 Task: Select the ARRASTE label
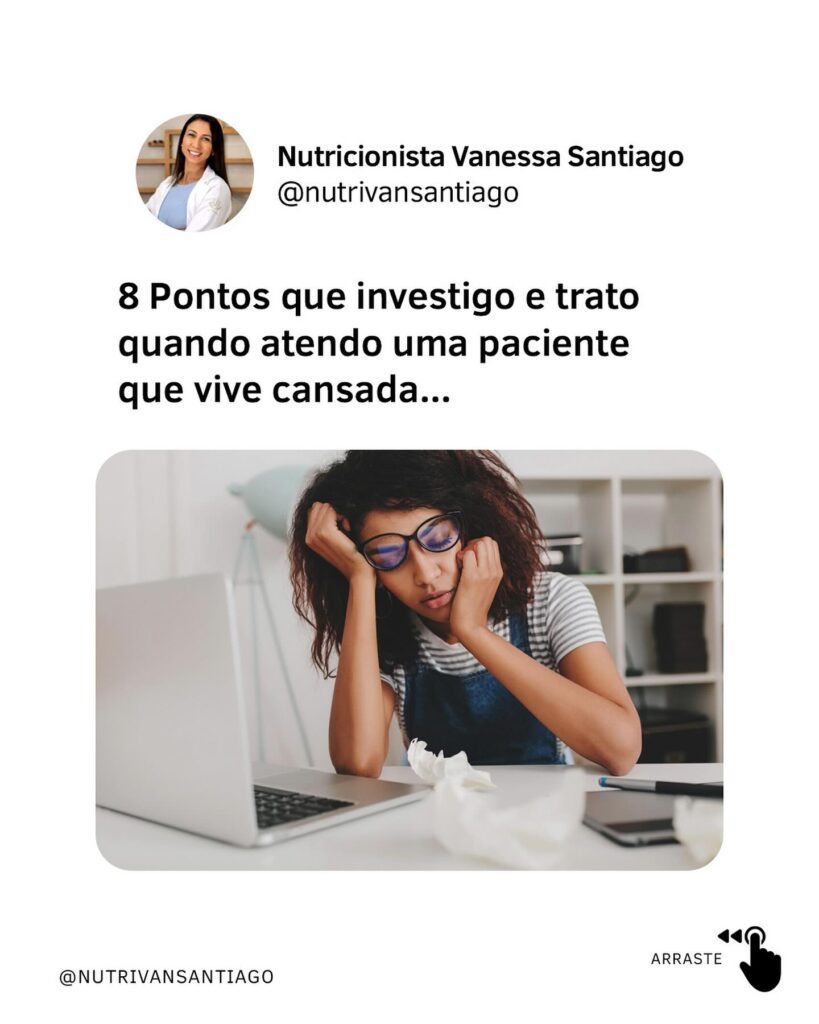click(x=686, y=959)
